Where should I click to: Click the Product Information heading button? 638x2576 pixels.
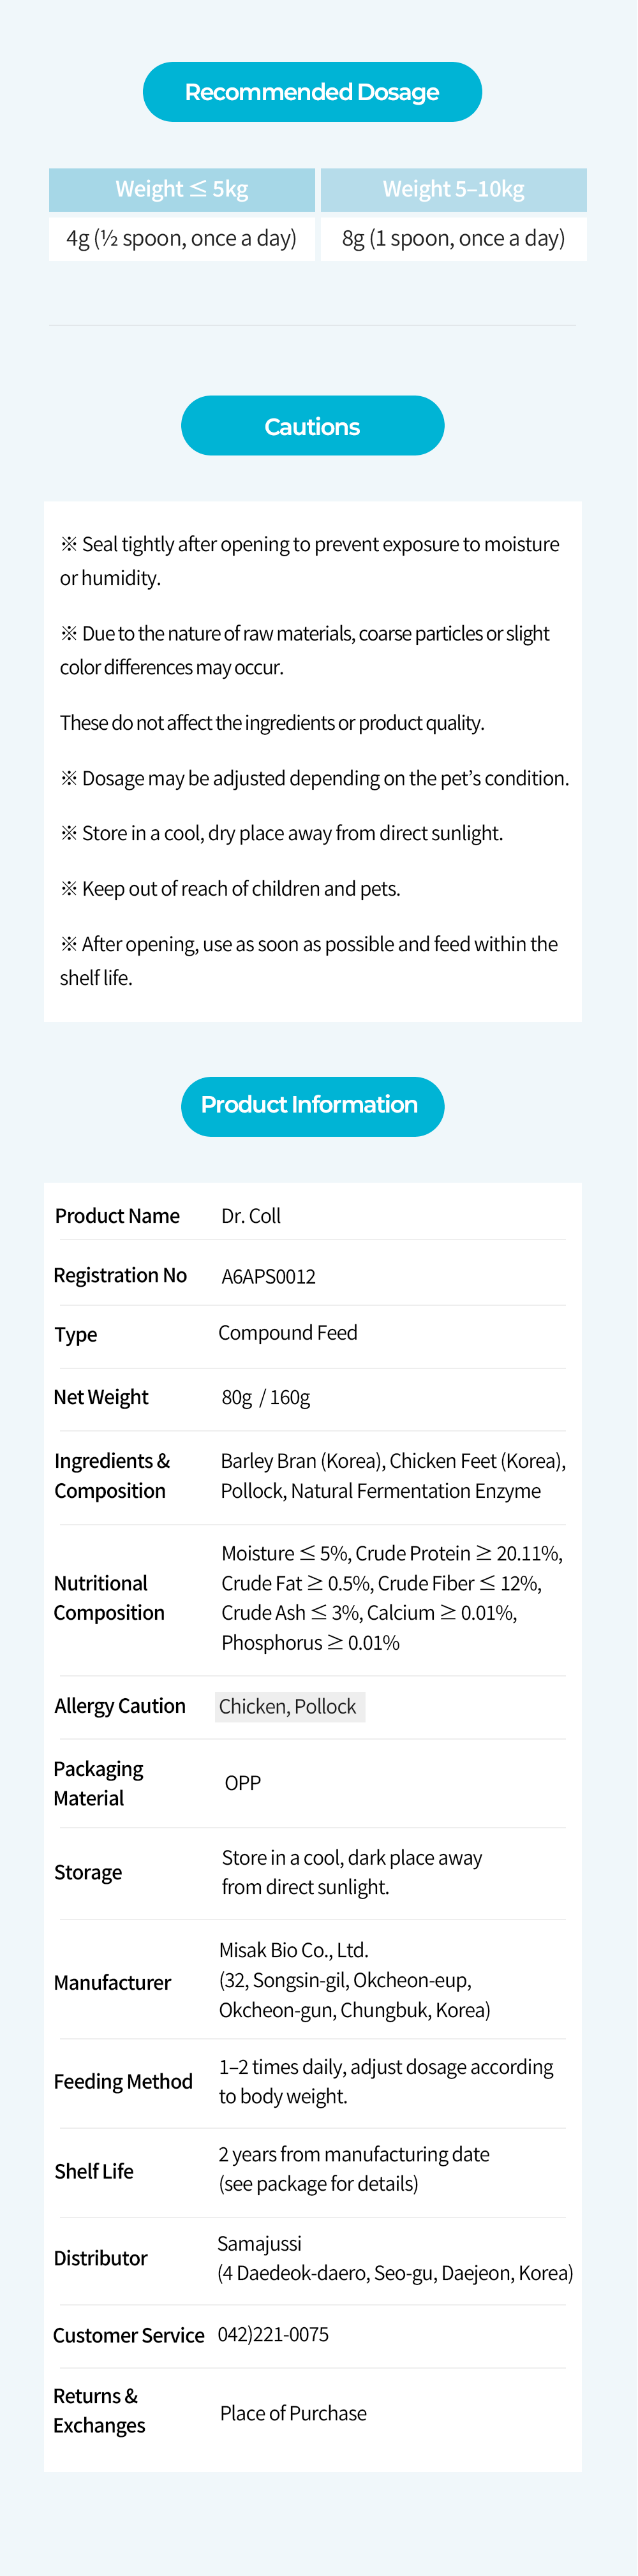point(312,1105)
